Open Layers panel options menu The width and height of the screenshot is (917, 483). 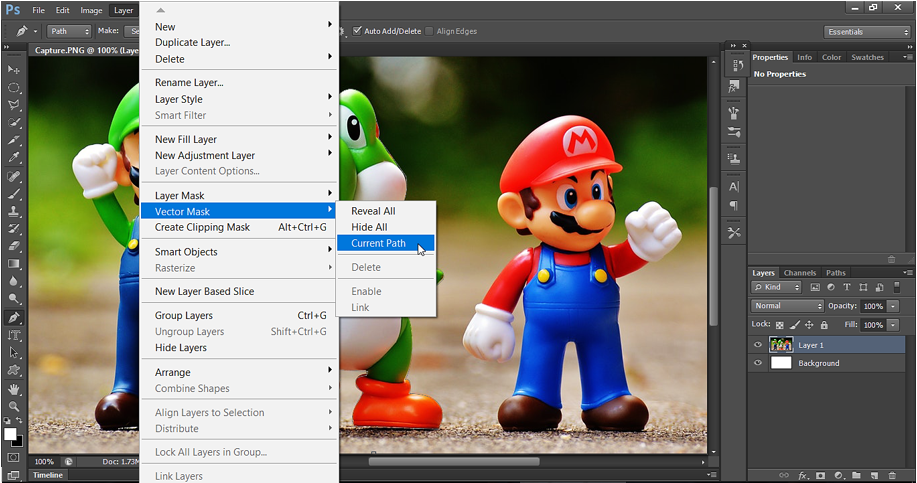(908, 272)
